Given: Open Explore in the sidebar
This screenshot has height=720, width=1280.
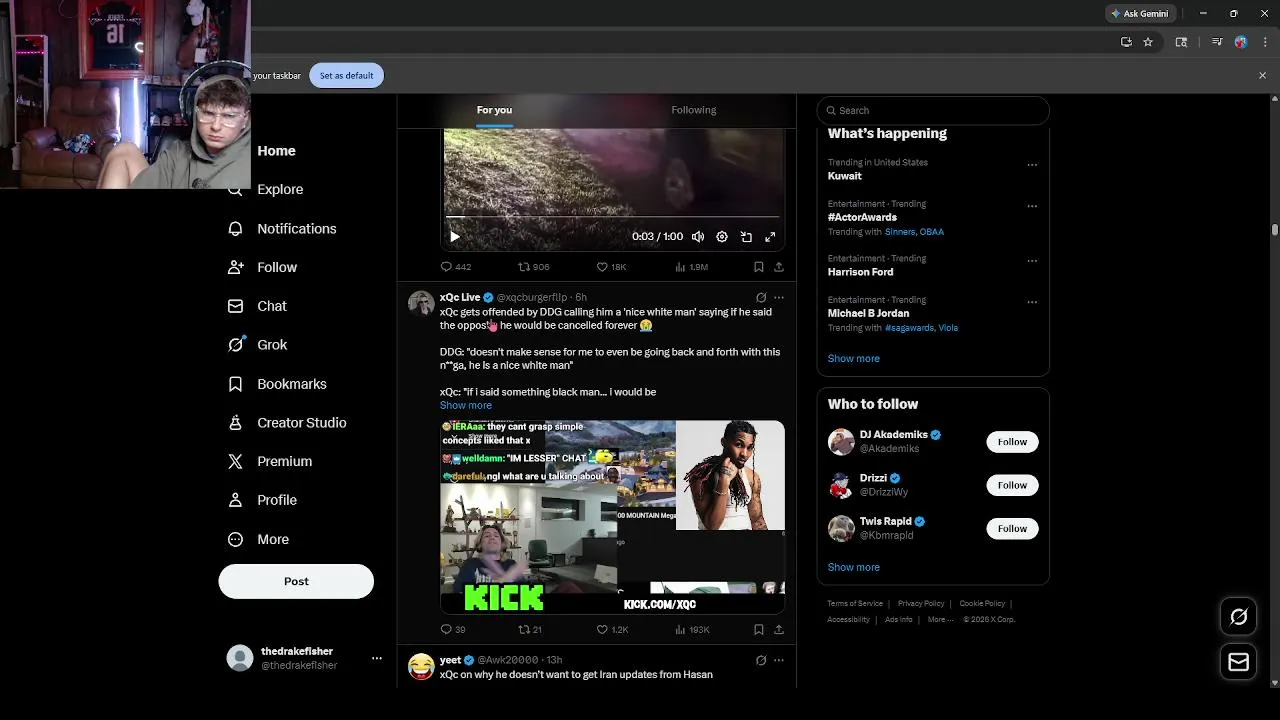Looking at the screenshot, I should [280, 189].
